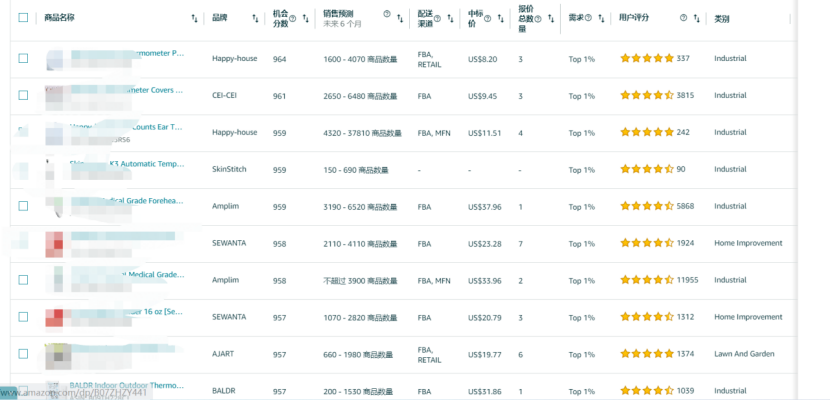Select the AJART row checkbox

click(23, 354)
